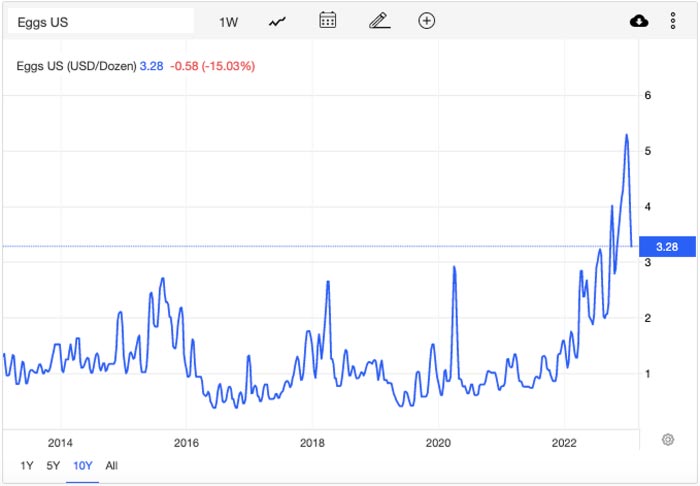Click the 2016 x-axis label
The width and height of the screenshot is (700, 486).
coord(186,443)
